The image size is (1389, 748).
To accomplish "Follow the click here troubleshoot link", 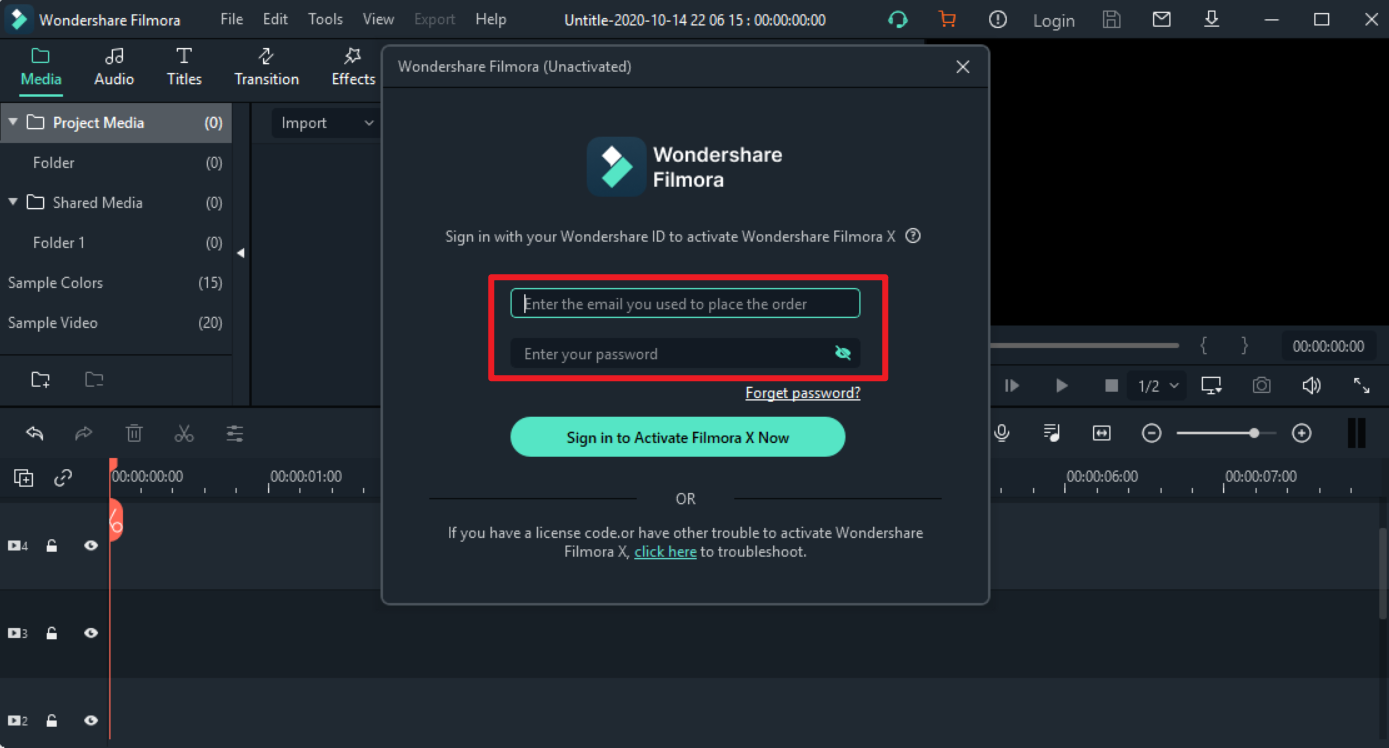I will (665, 551).
